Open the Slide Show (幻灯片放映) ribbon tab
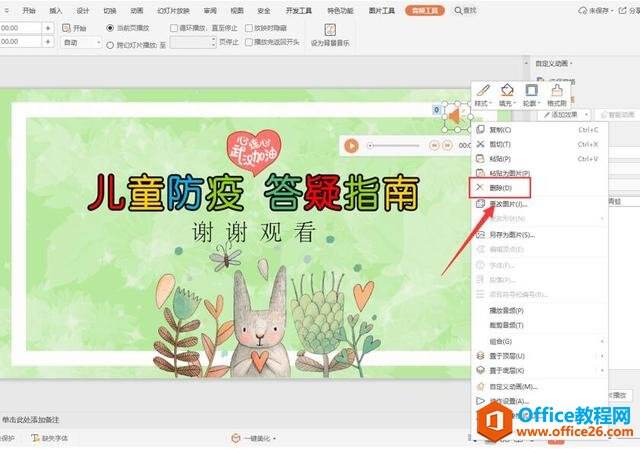The height and width of the screenshot is (449, 640). click(x=173, y=11)
